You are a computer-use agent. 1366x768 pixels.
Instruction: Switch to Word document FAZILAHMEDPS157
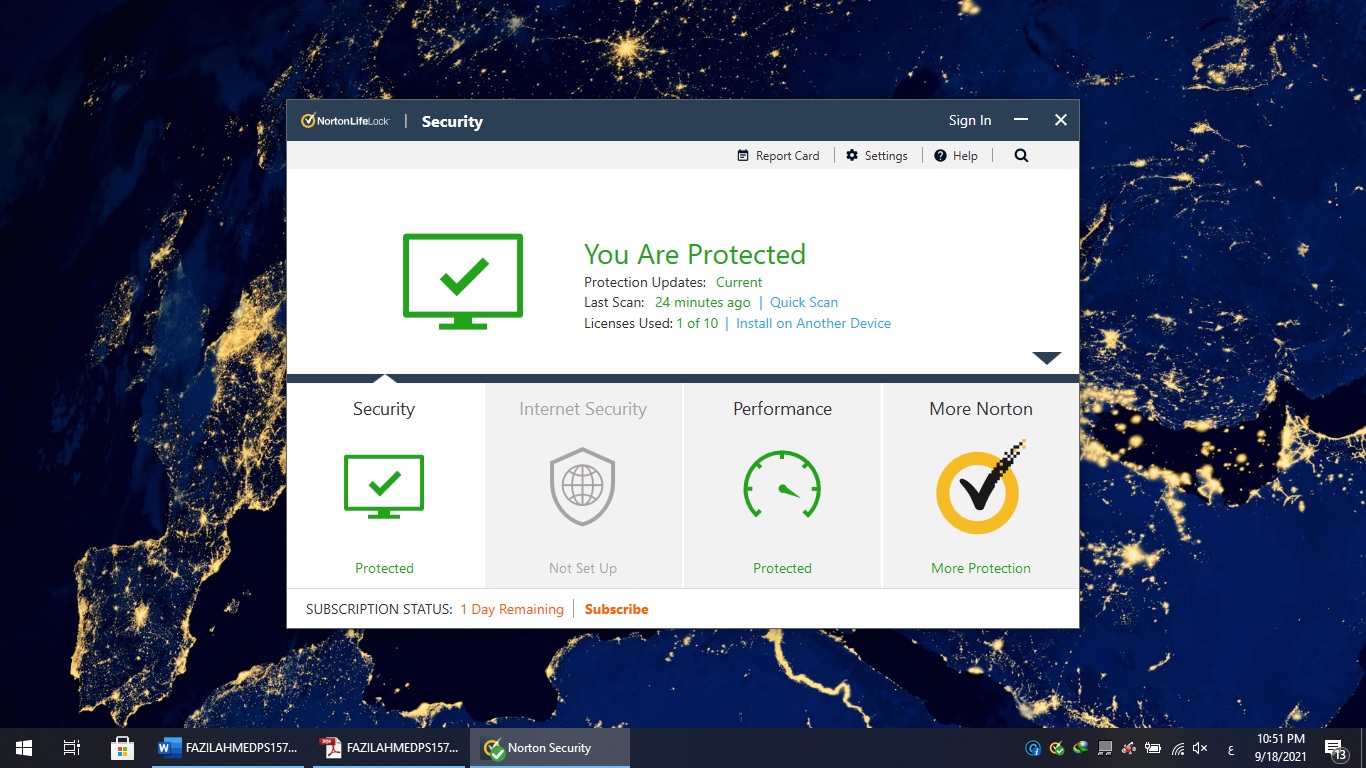point(229,748)
